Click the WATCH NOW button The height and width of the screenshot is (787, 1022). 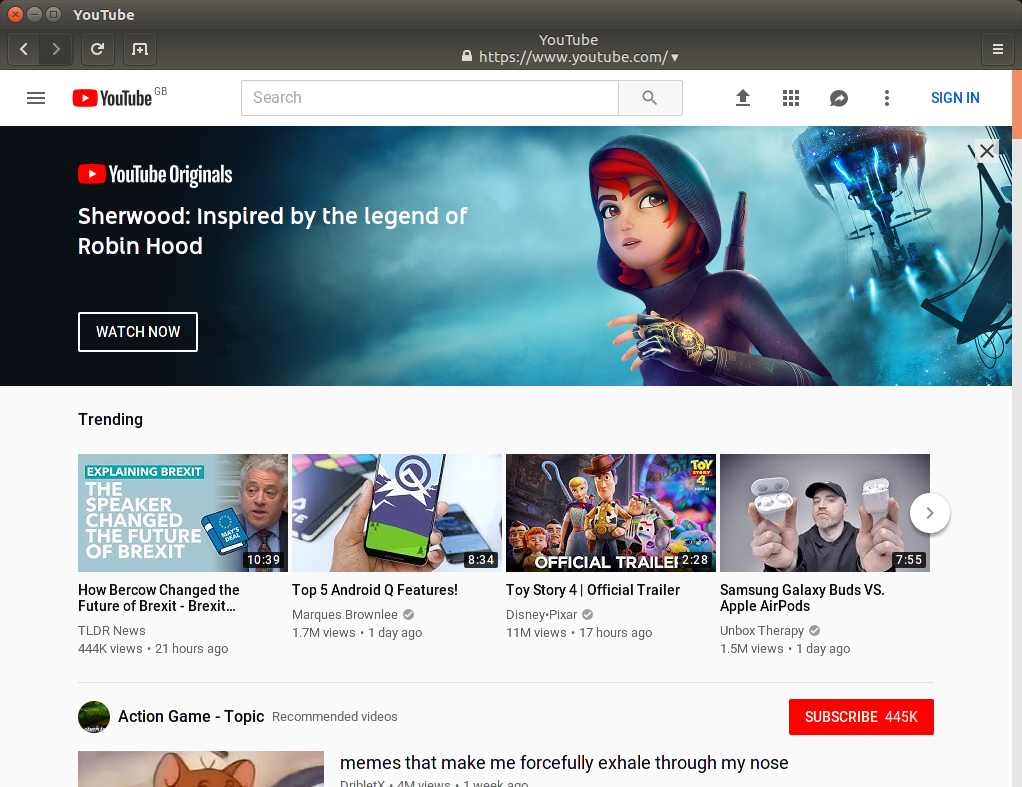pyautogui.click(x=138, y=332)
